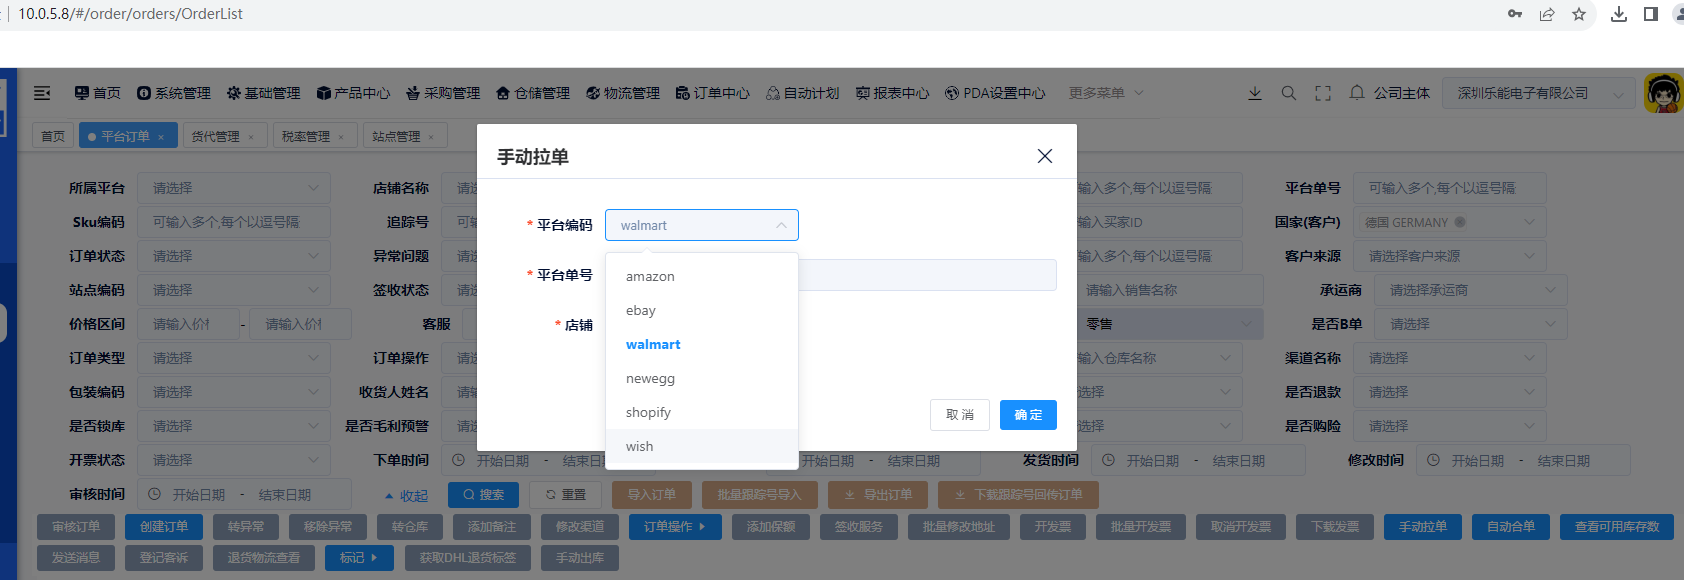Expand the 更多菜单 menu
The height and width of the screenshot is (580, 1684).
[x=1105, y=93]
